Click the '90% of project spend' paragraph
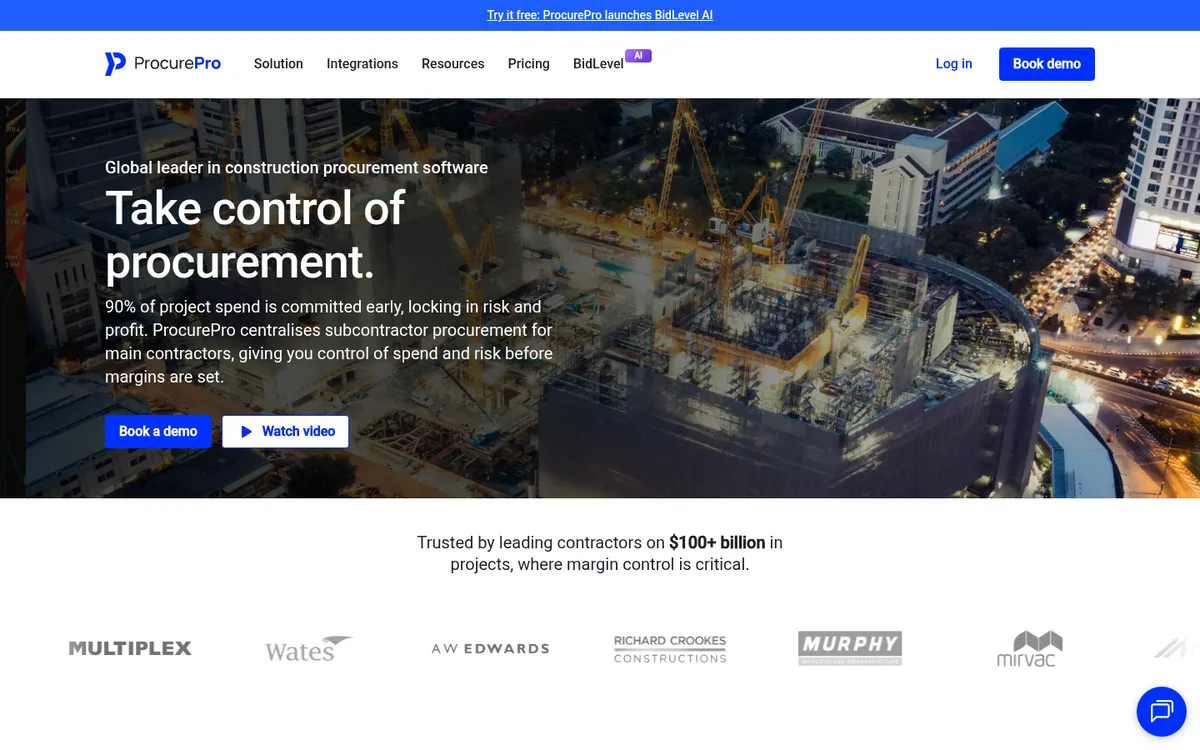Image resolution: width=1200 pixels, height=750 pixels. [329, 342]
